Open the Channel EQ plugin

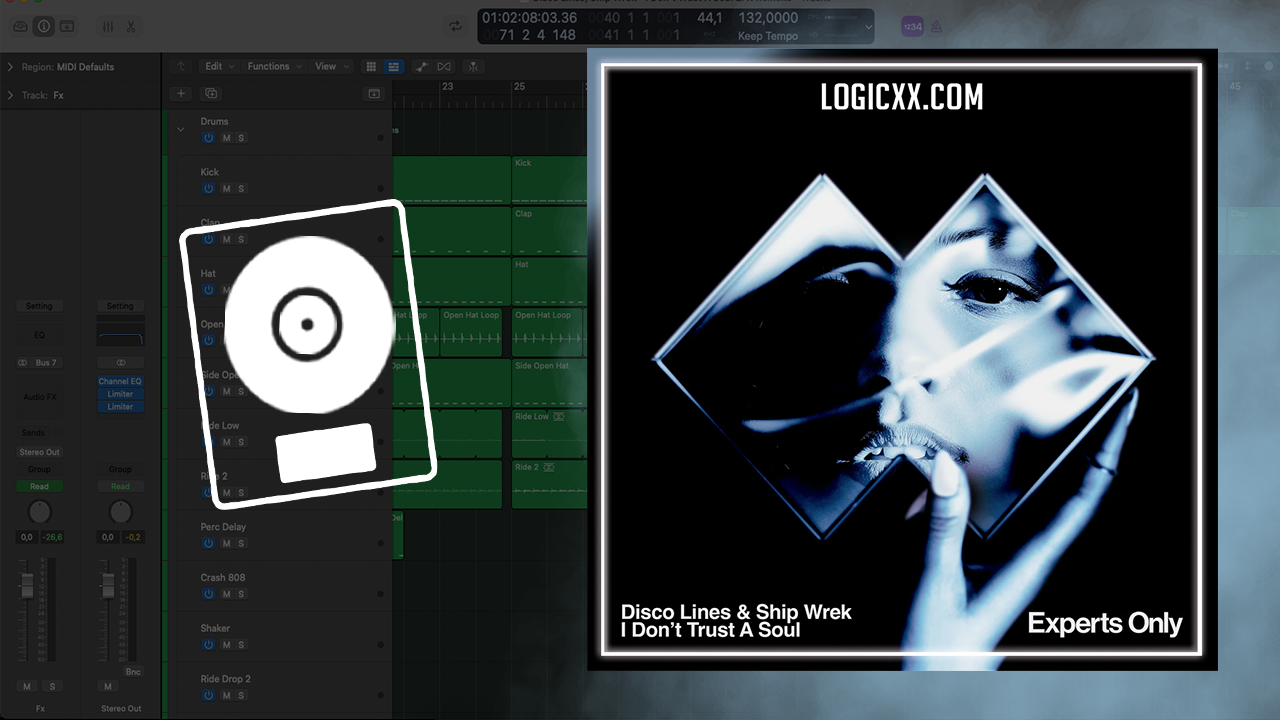[120, 381]
